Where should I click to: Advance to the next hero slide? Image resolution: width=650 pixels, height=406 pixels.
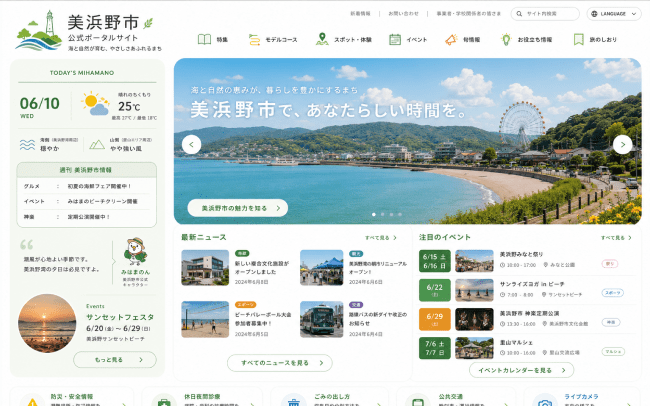[623, 145]
